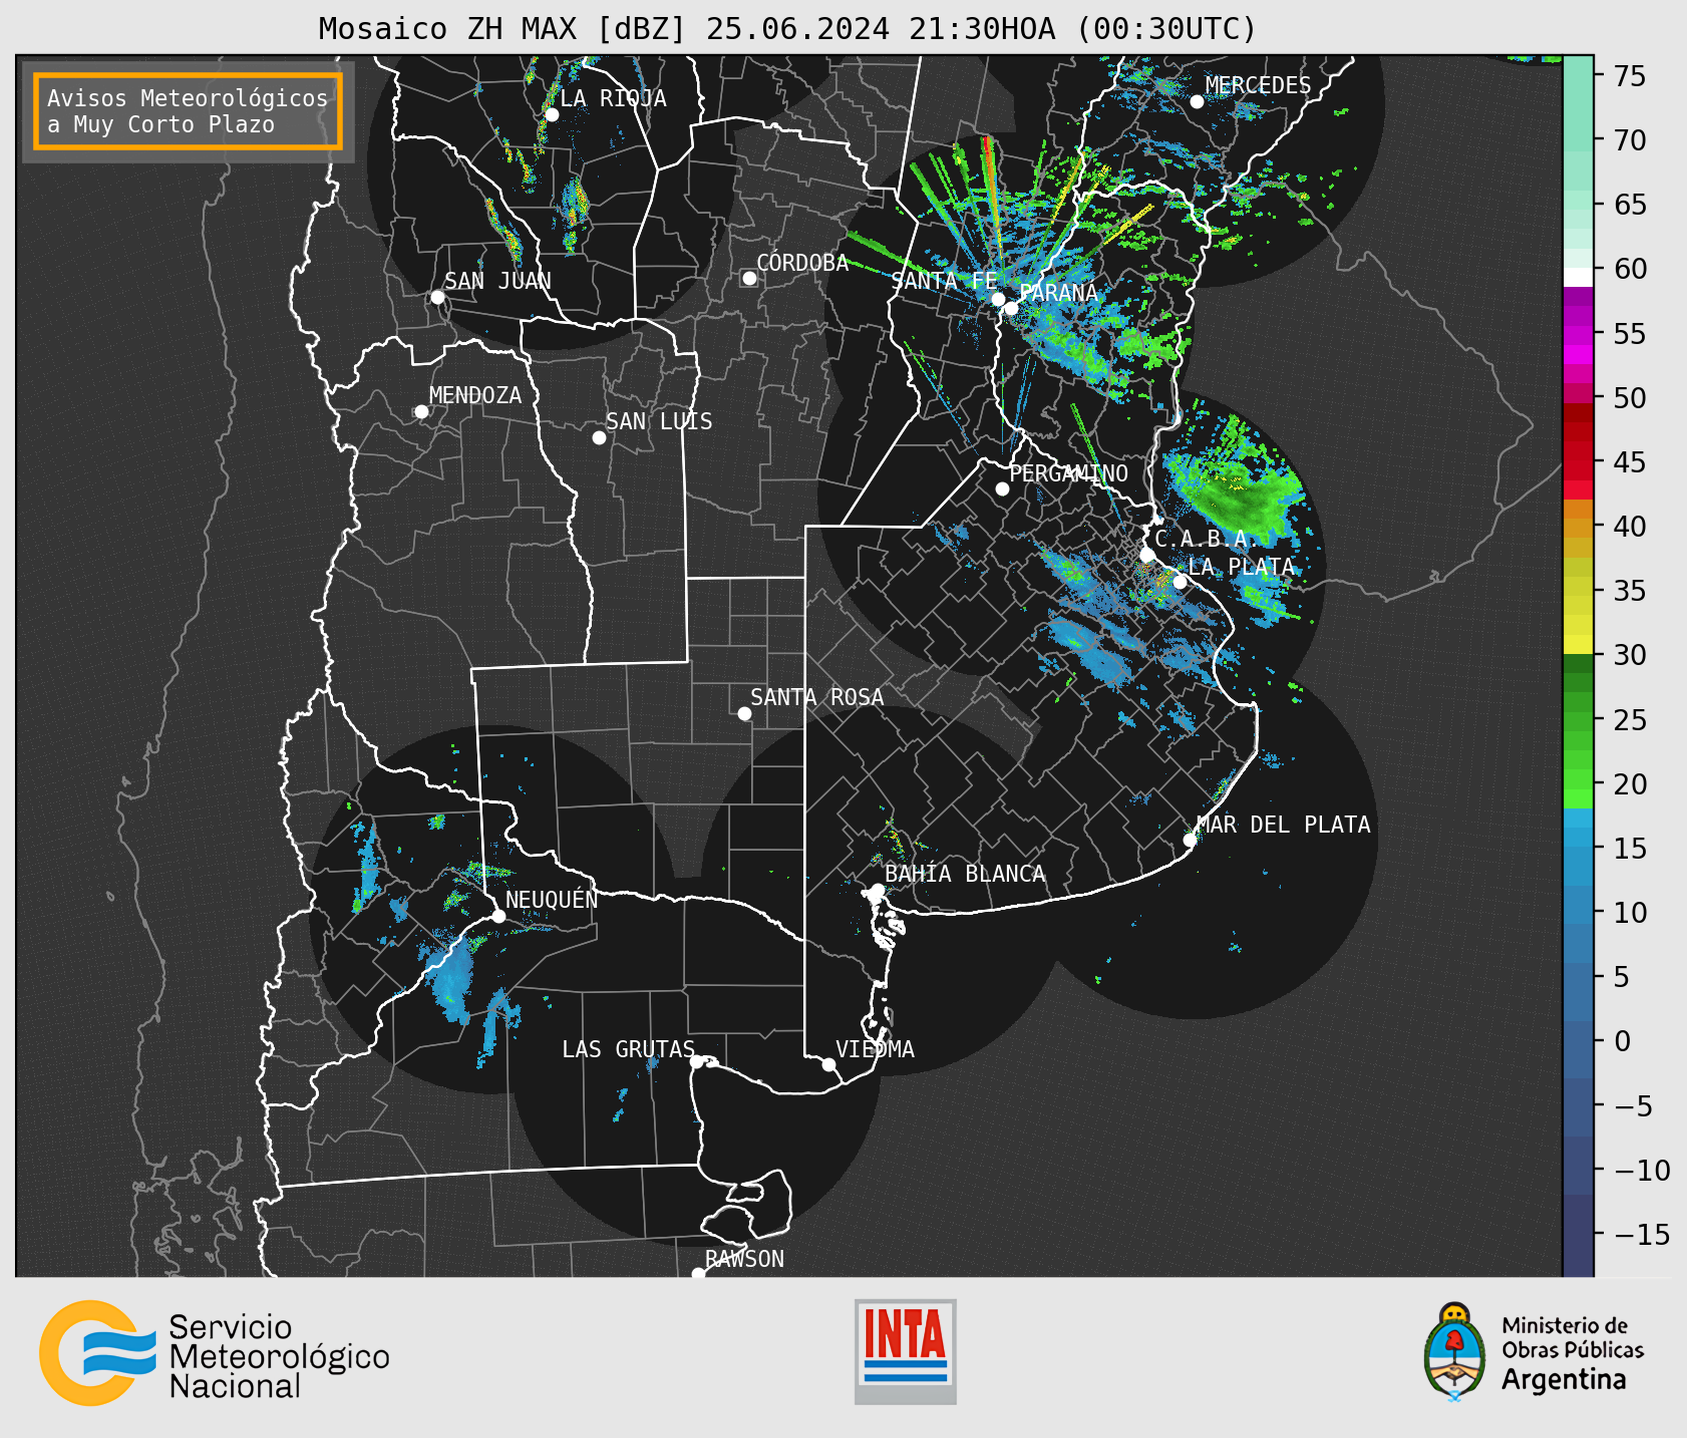
Task: Select the LA PLATA city label
Action: (x=1241, y=566)
